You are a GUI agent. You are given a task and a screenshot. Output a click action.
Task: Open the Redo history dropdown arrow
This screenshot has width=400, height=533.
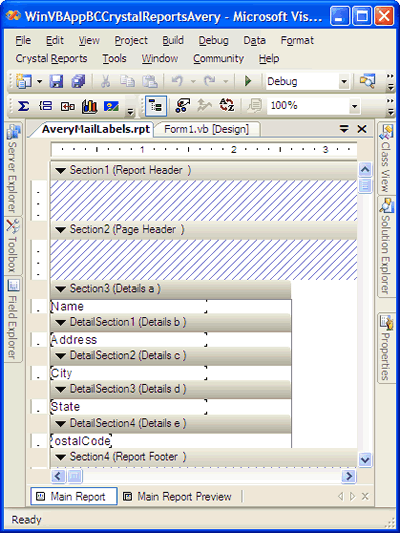225,82
